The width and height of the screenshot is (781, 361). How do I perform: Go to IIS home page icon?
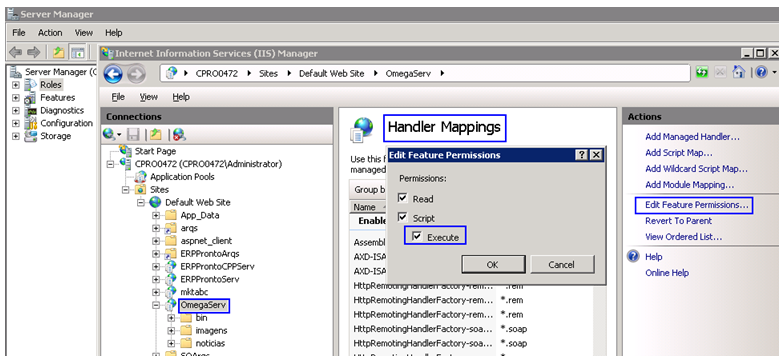[x=738, y=73]
